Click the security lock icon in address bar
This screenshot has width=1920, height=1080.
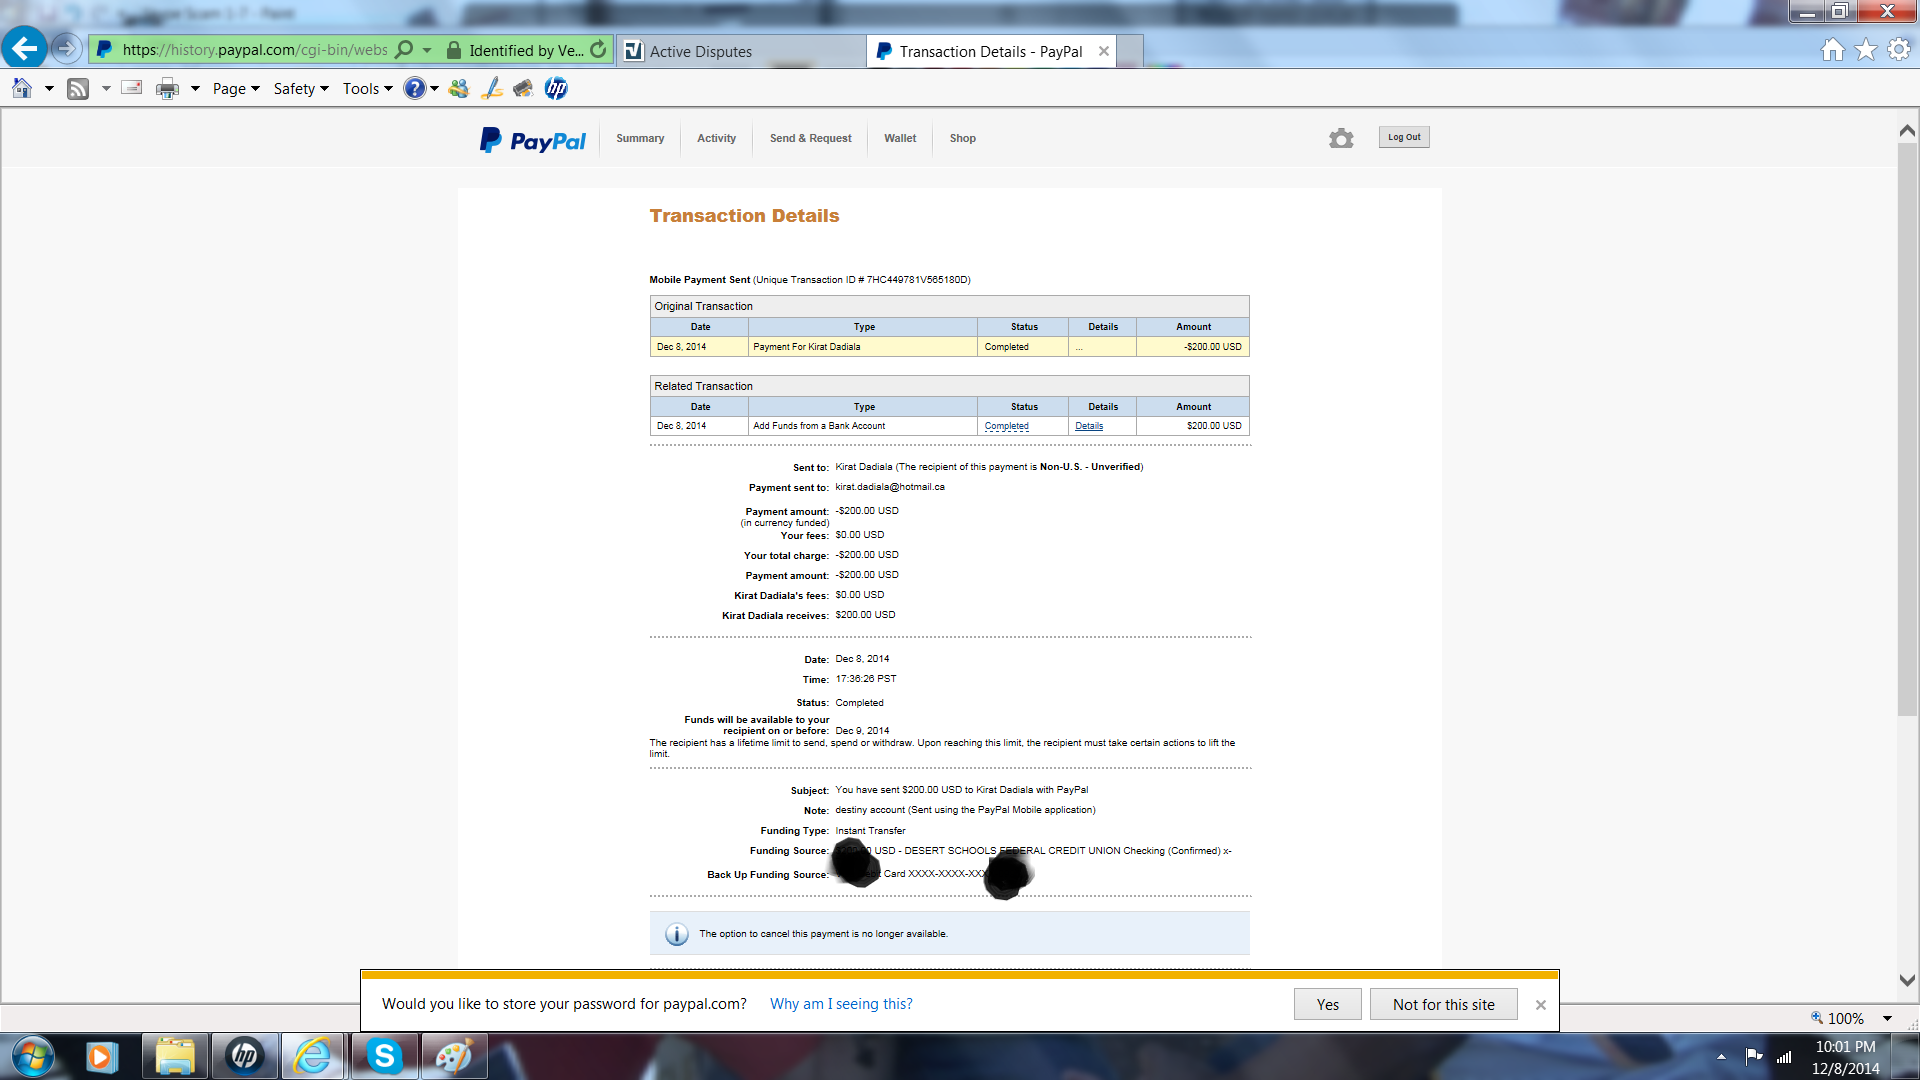pyautogui.click(x=453, y=50)
